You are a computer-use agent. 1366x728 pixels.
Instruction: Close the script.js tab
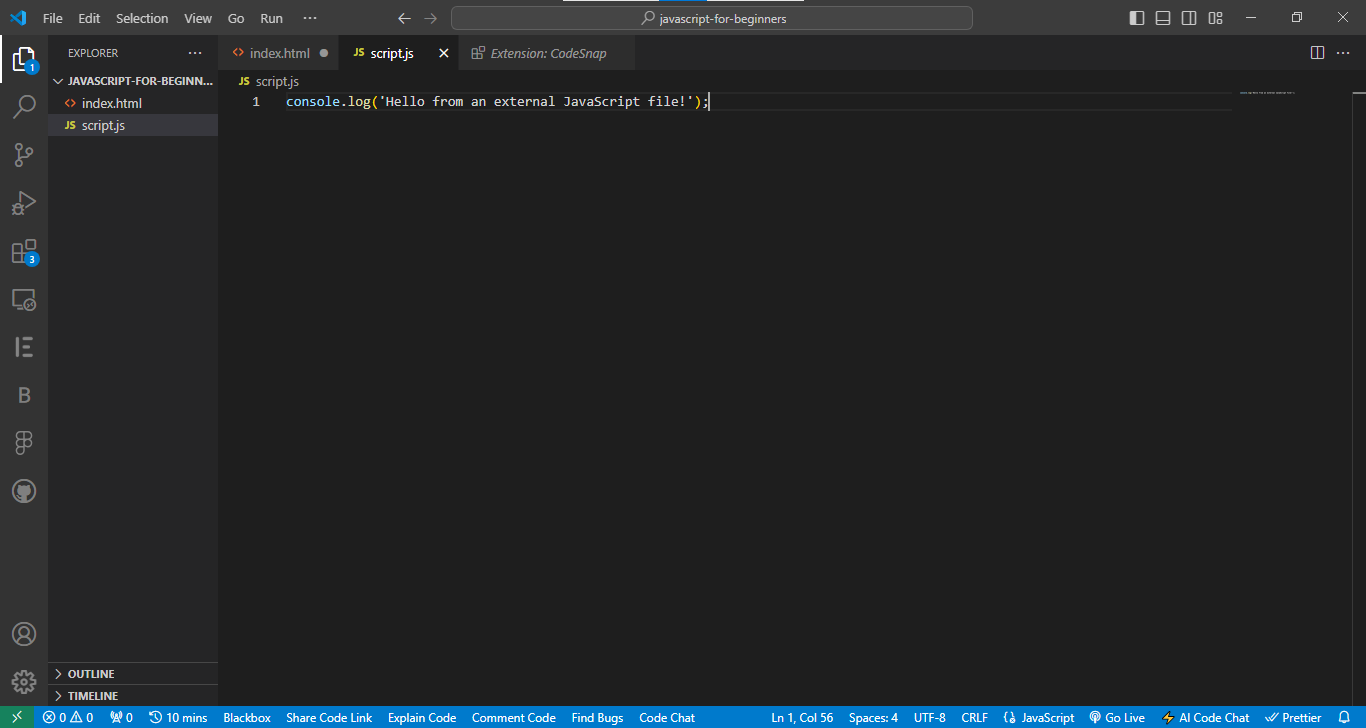[444, 53]
